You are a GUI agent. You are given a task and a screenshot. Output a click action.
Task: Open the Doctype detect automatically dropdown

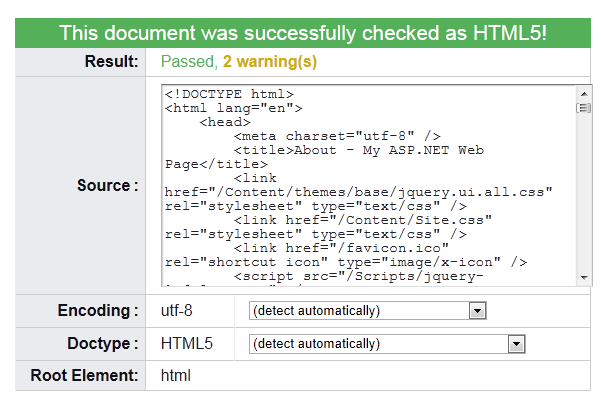coord(387,344)
